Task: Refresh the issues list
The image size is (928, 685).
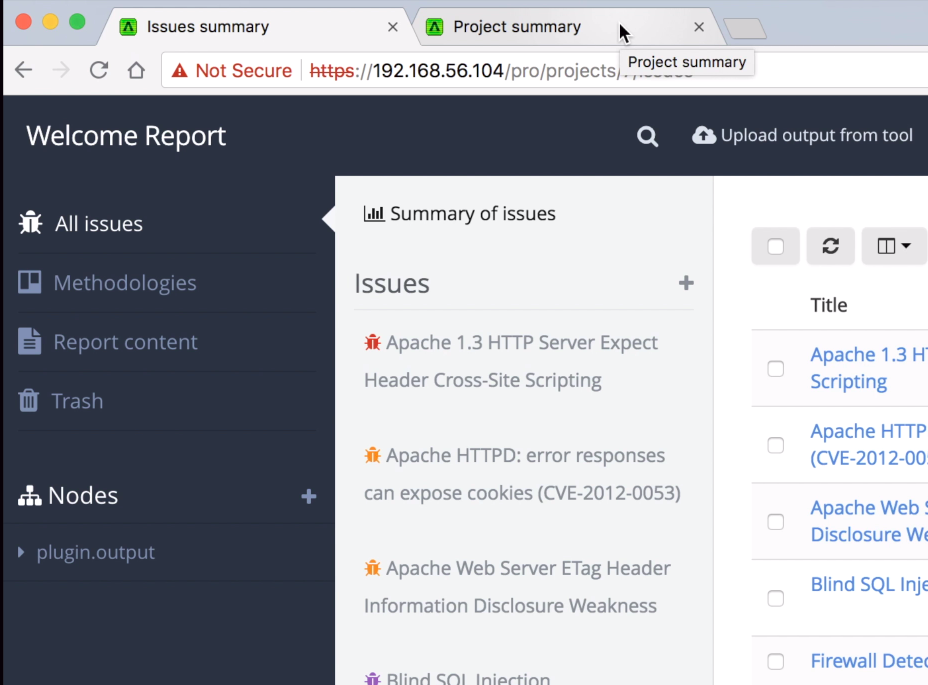Action: pyautogui.click(x=830, y=246)
